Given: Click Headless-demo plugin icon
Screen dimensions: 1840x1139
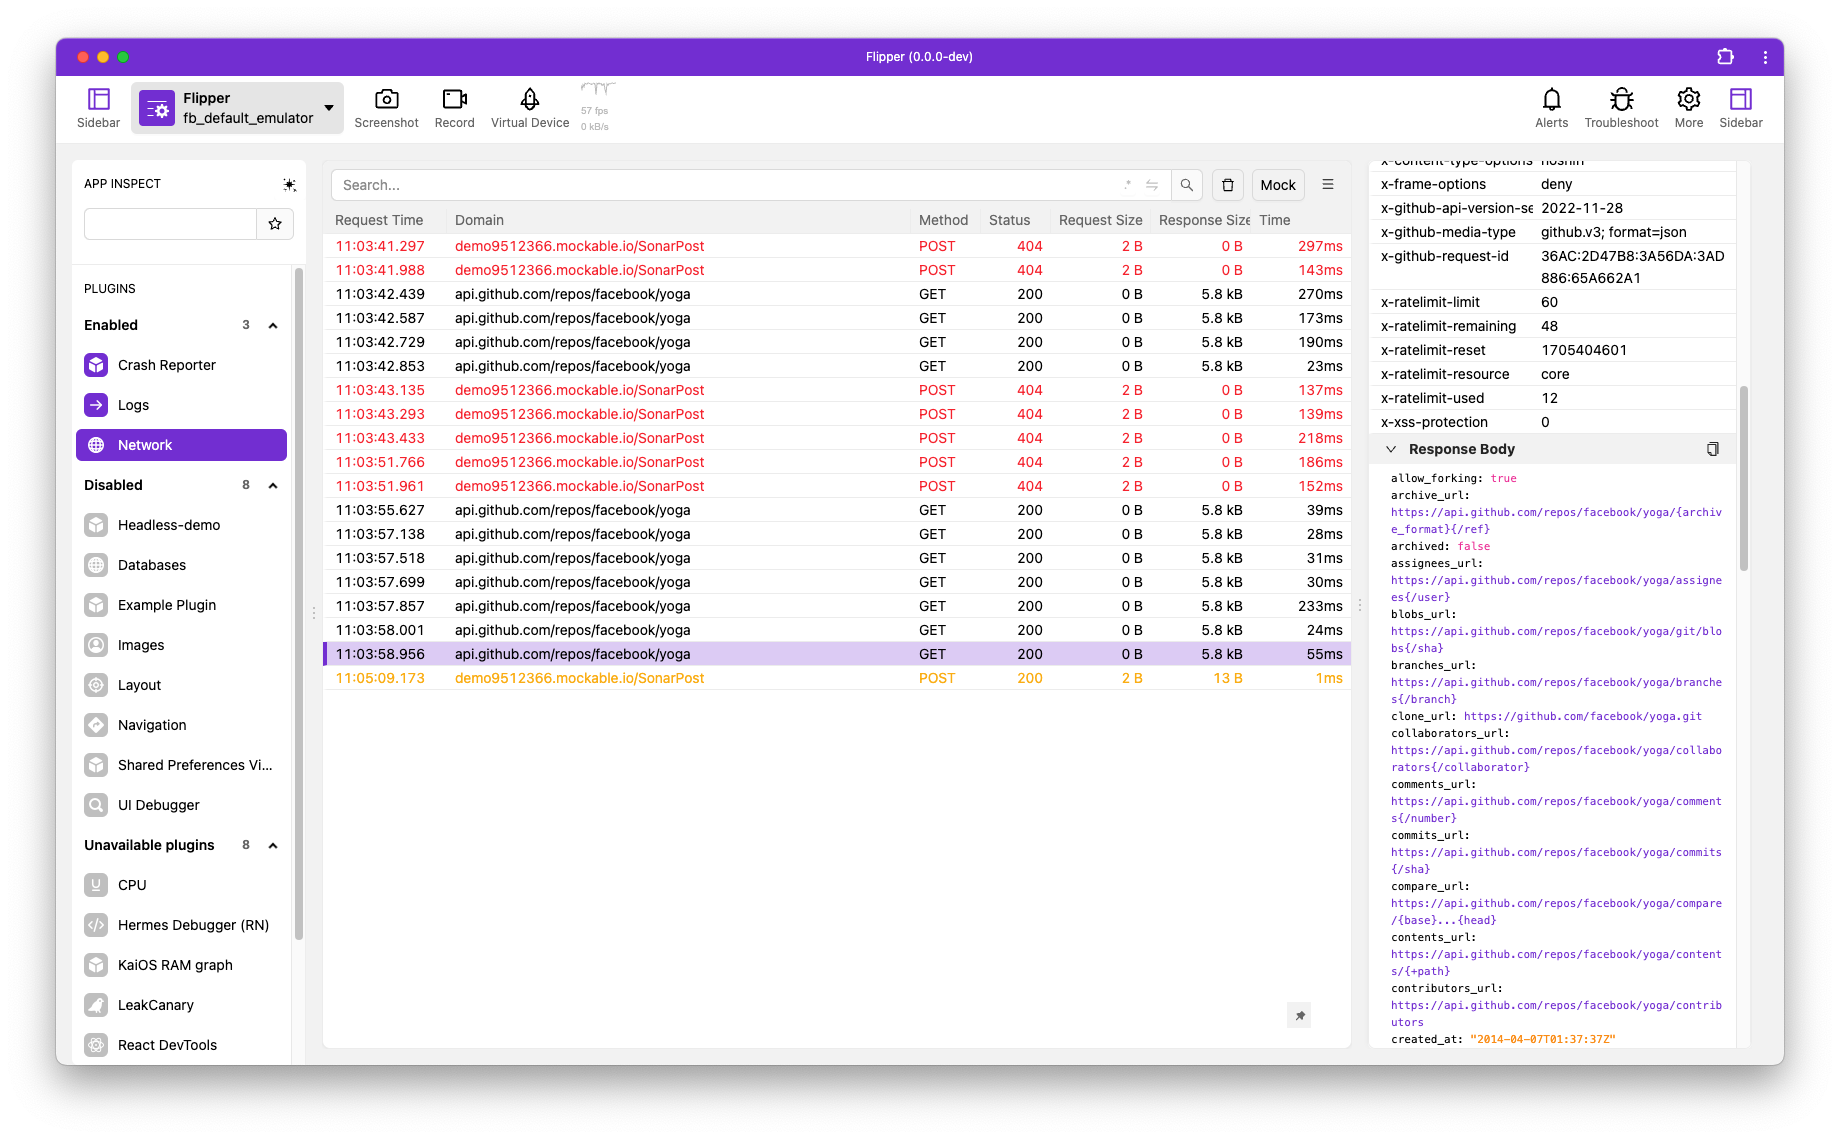Looking at the screenshot, I should click(x=96, y=525).
